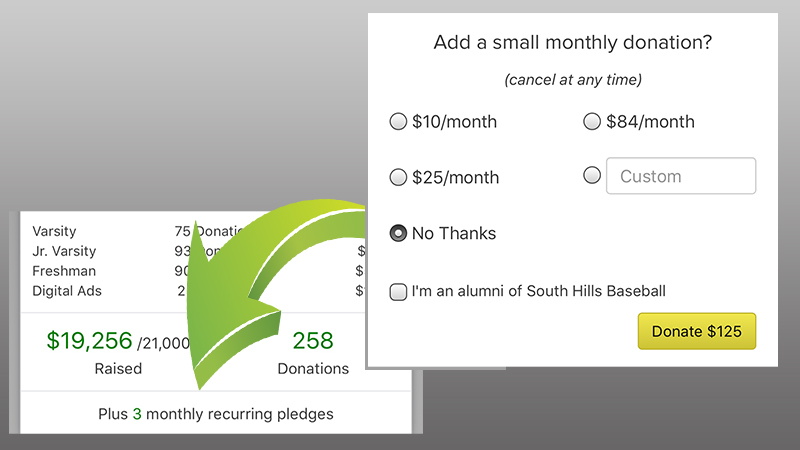Click the $19,256 raised amount

coord(89,340)
